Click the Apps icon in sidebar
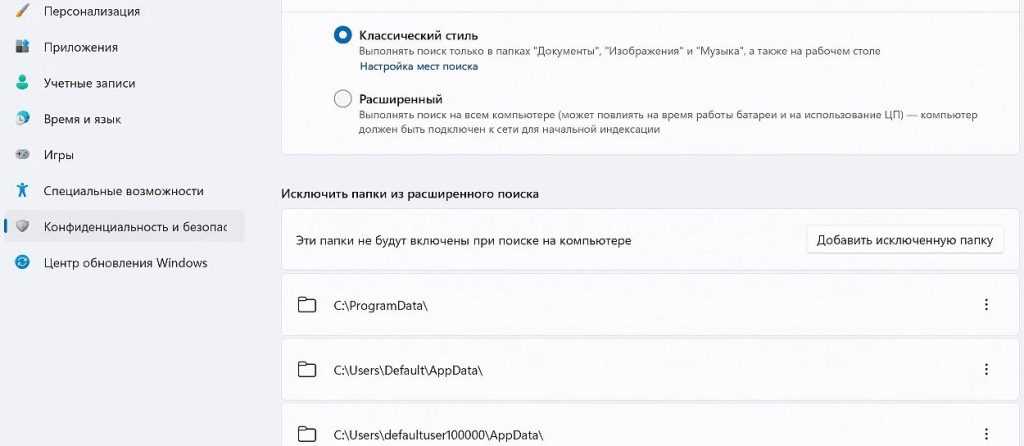 22,47
